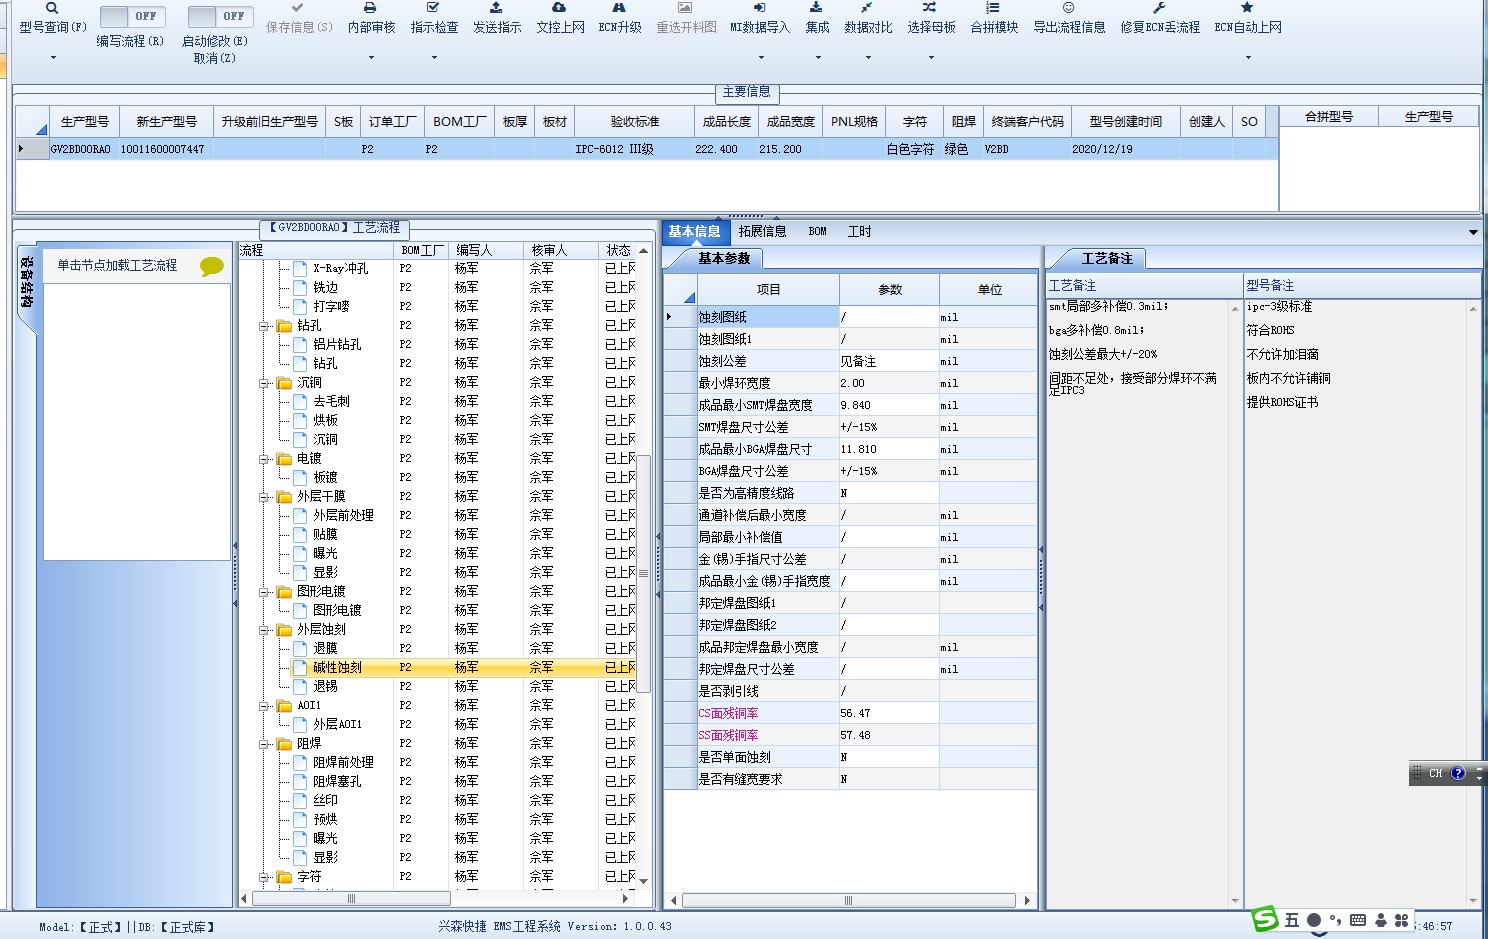Viewport: 1488px width, 939px height.
Task: Click the Sogou soft keyboard icon
Action: click(1358, 920)
